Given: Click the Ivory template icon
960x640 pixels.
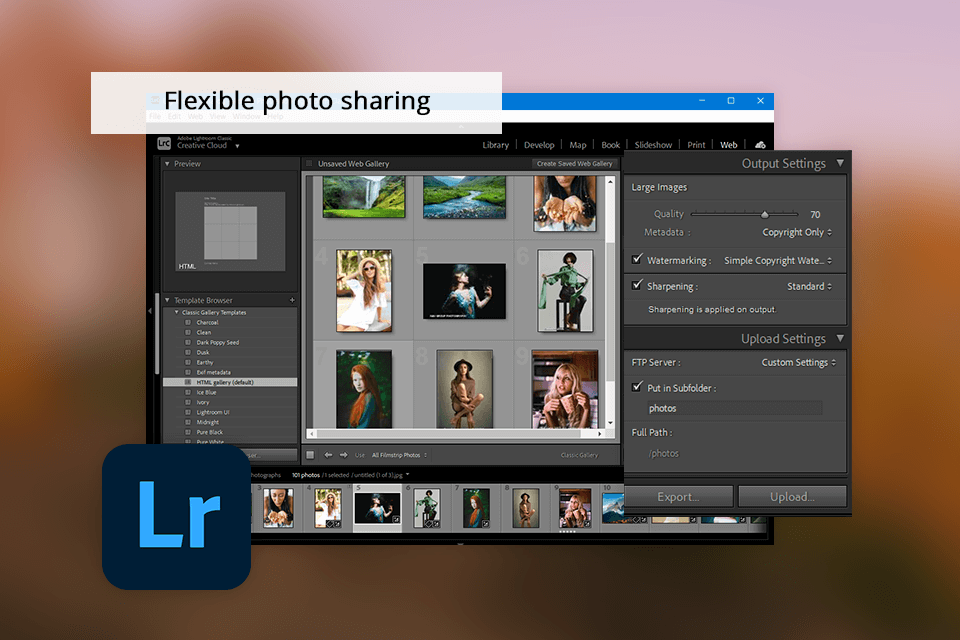Looking at the screenshot, I should [188, 402].
